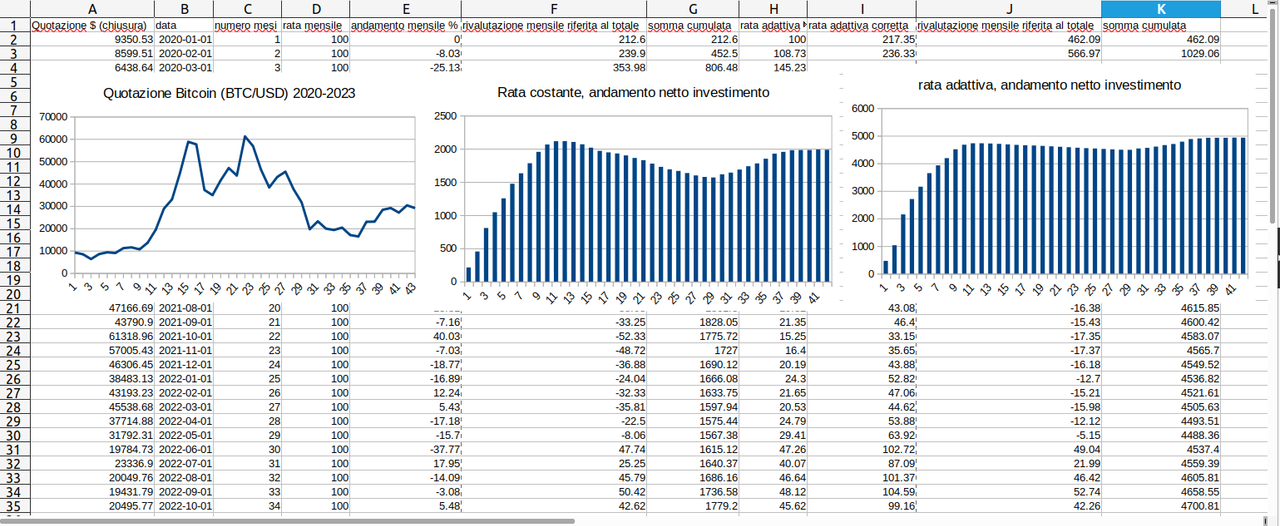Click the 'data' header cell
Image resolution: width=1280 pixels, height=526 pixels.
pyautogui.click(x=184, y=25)
